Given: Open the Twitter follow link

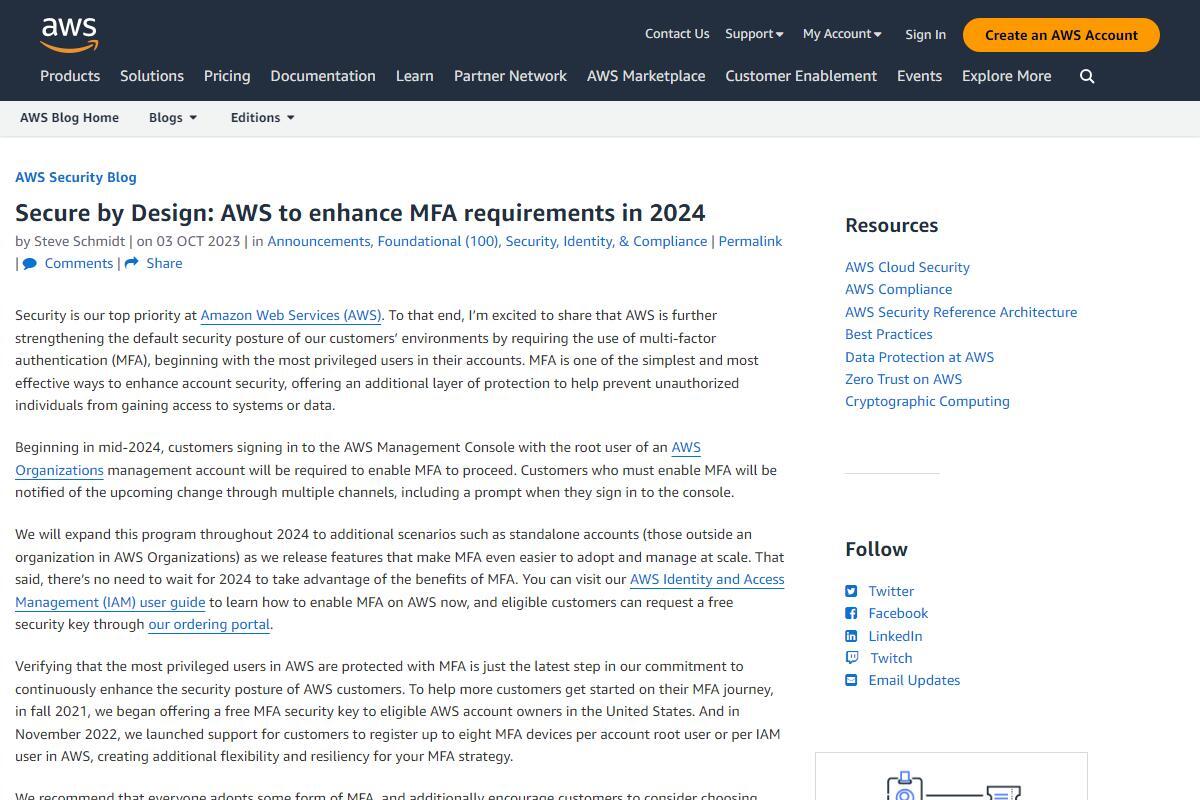Looking at the screenshot, I should [891, 591].
